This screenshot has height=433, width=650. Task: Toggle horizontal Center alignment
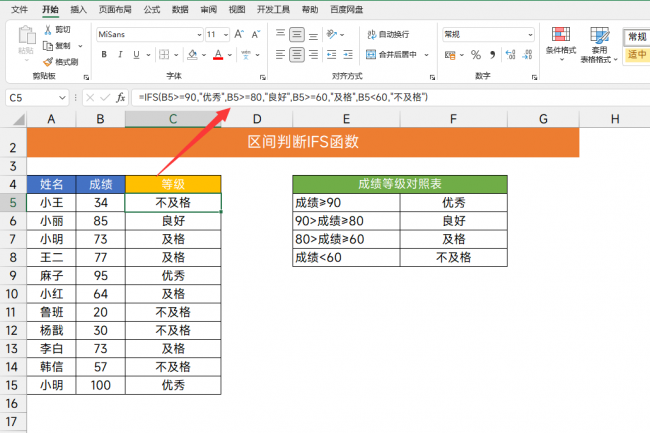tap(297, 54)
